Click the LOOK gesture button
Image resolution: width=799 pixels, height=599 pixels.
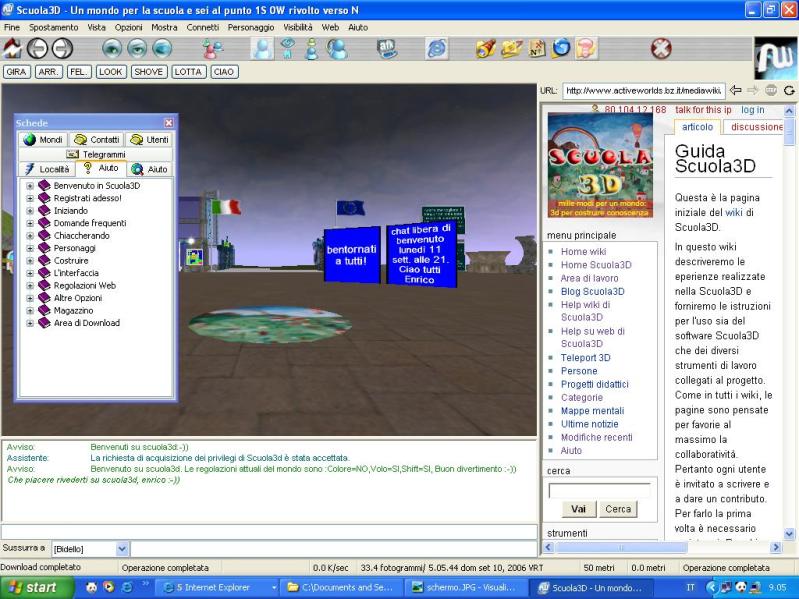111,72
